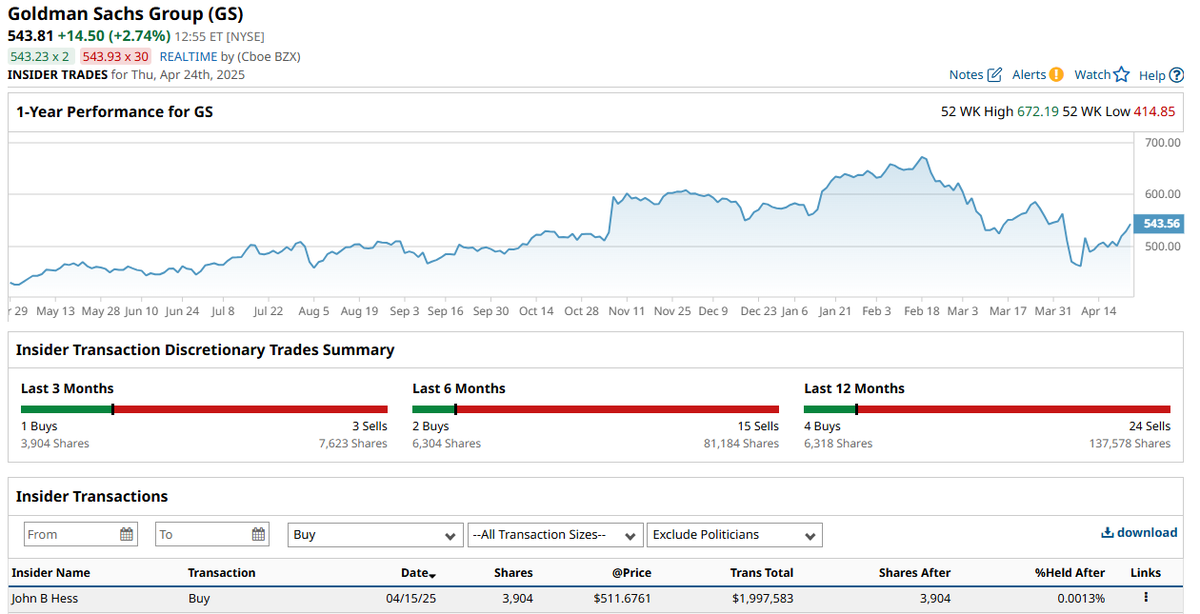1200x614 pixels.
Task: Click John B Hess insider name
Action: (x=45, y=598)
